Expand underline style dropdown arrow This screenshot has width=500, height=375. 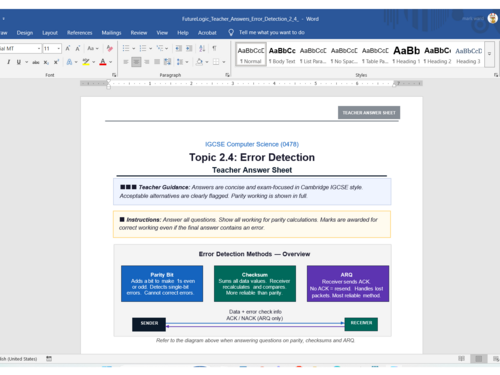[x=26, y=62]
